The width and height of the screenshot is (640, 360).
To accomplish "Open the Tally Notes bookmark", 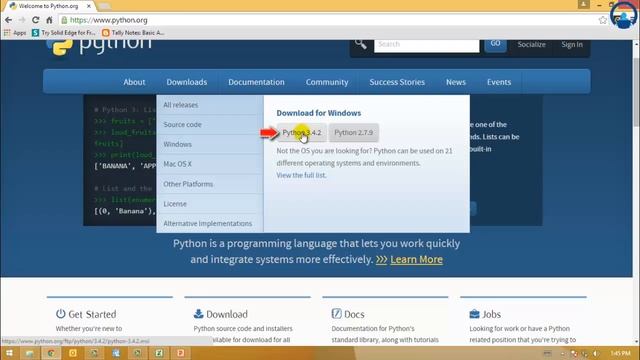I will (133, 33).
